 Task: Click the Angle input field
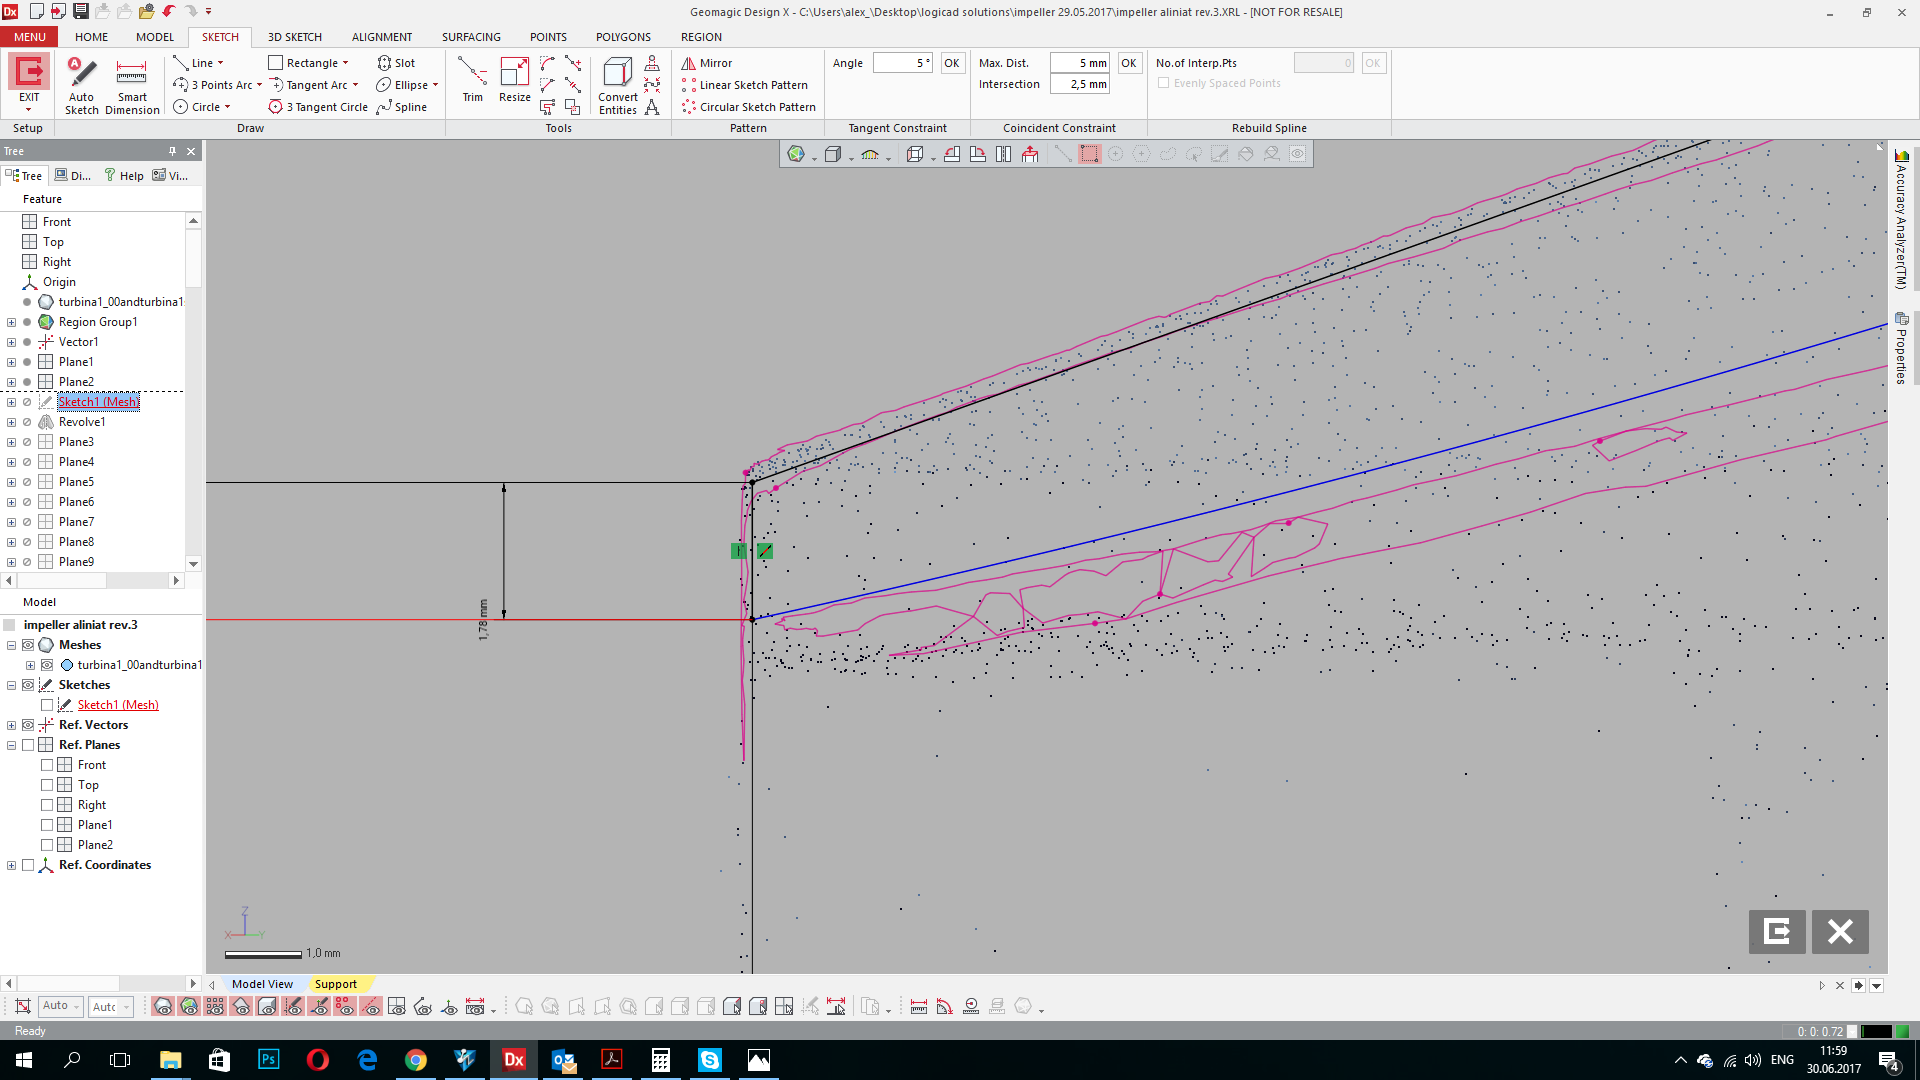(x=902, y=63)
